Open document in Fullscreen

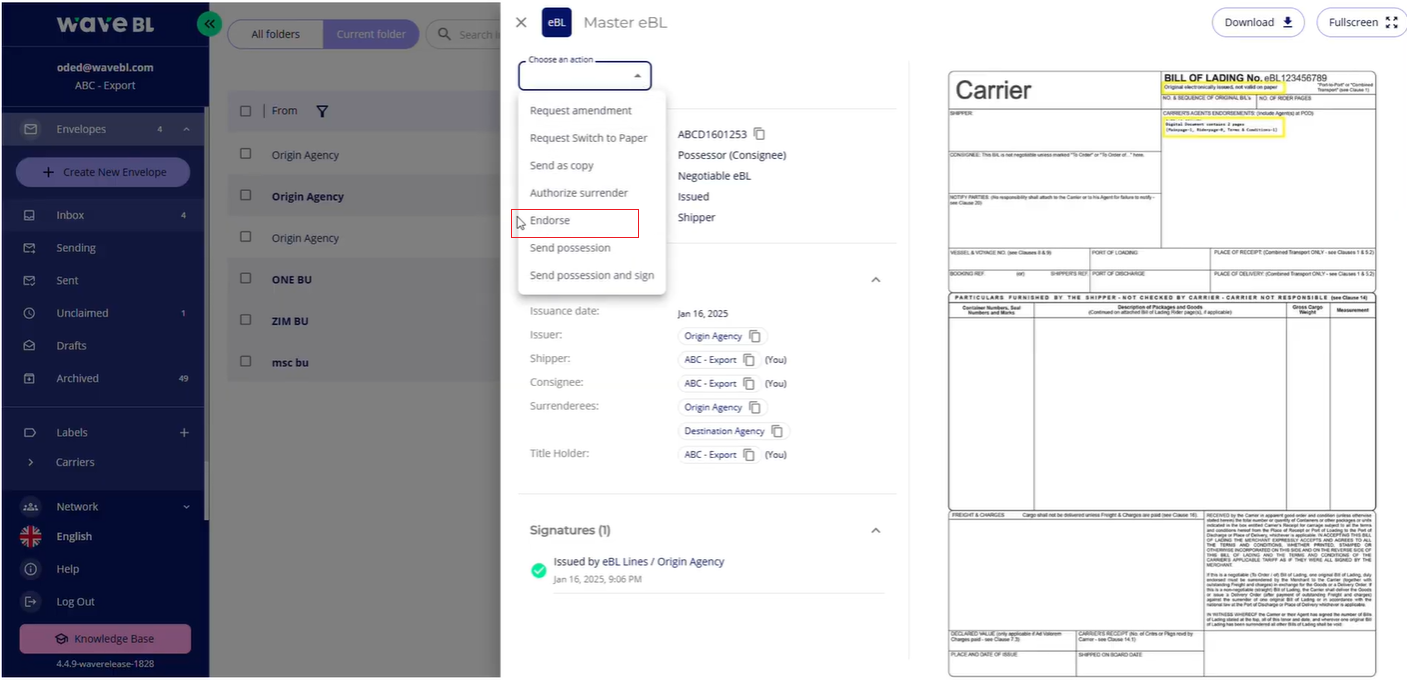1361,22
